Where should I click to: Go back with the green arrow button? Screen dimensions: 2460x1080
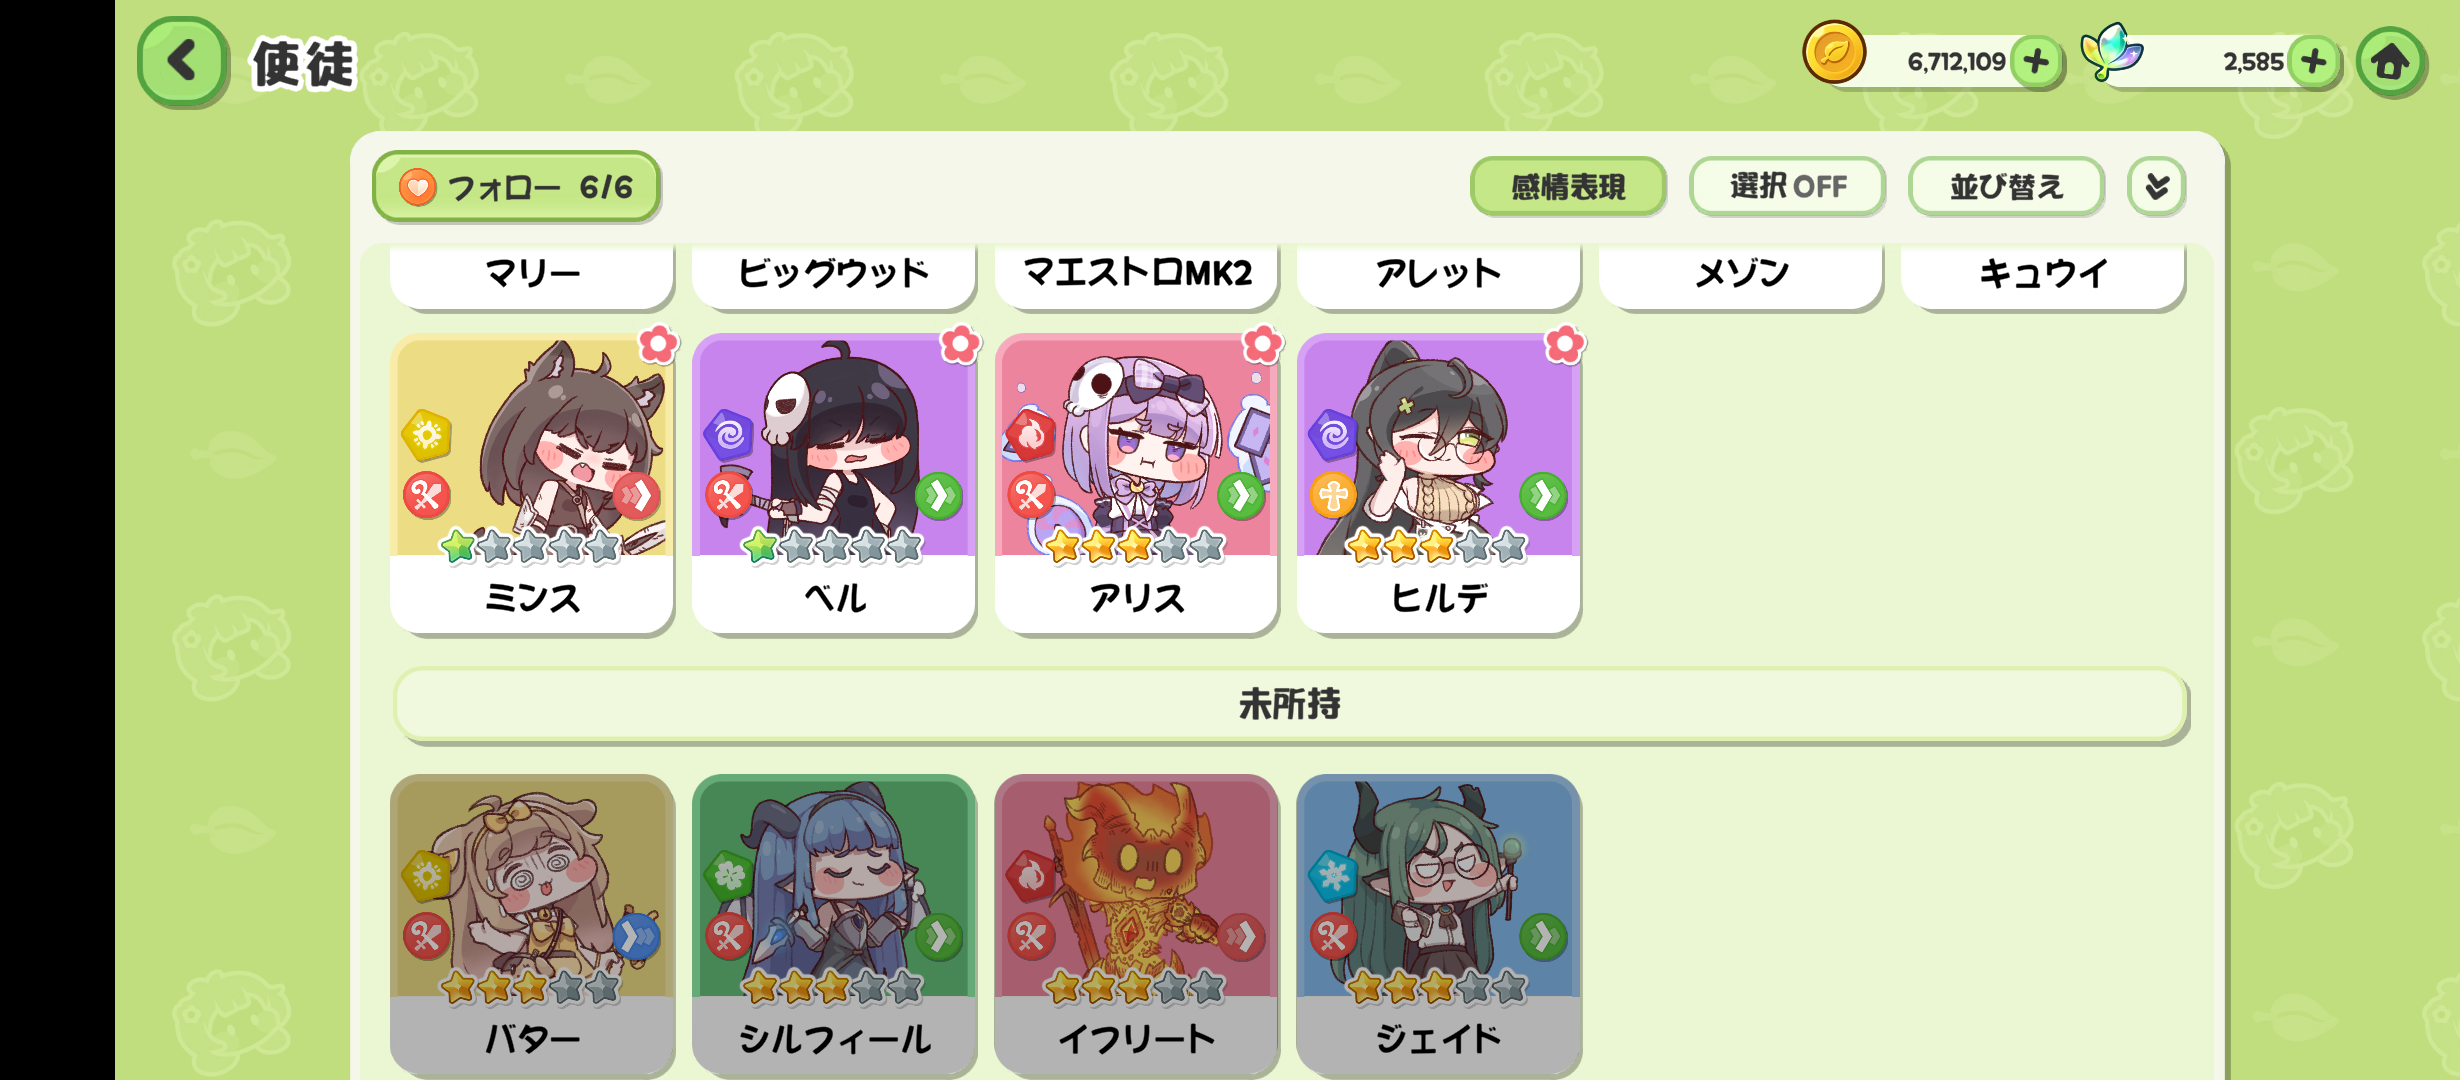(182, 62)
